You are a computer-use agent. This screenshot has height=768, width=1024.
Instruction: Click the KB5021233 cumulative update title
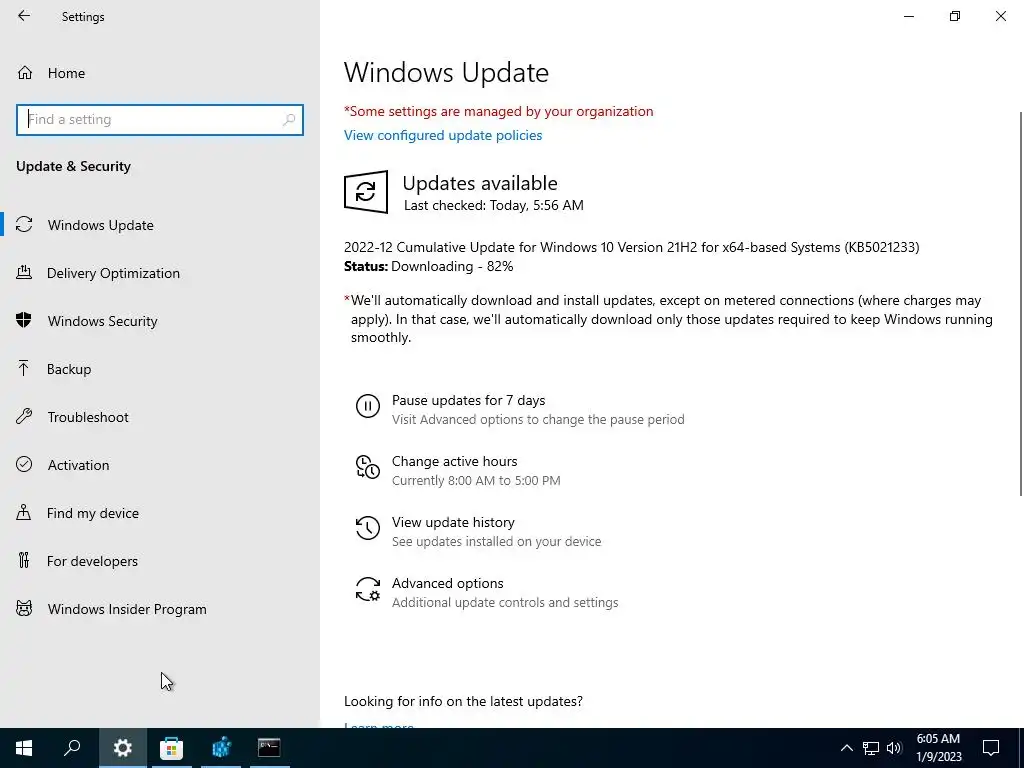pyautogui.click(x=632, y=247)
